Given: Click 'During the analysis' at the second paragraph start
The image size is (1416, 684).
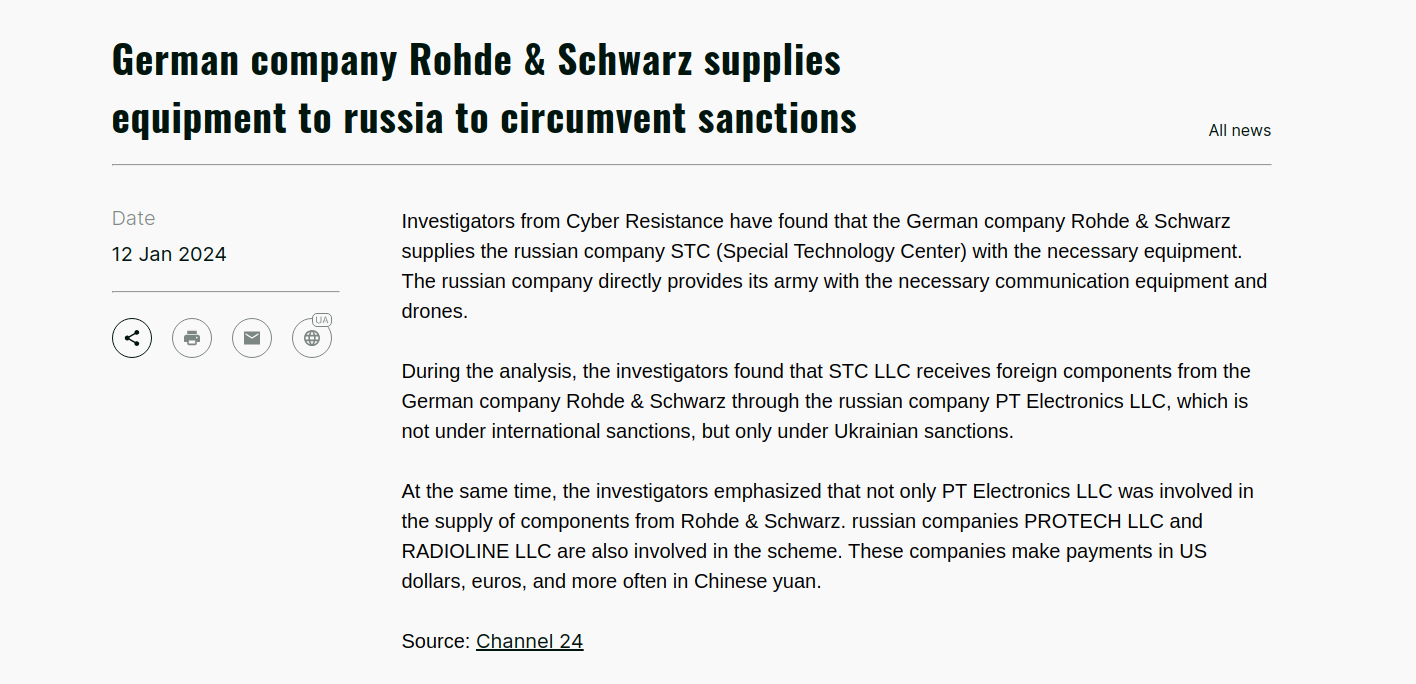Looking at the screenshot, I should 487,371.
